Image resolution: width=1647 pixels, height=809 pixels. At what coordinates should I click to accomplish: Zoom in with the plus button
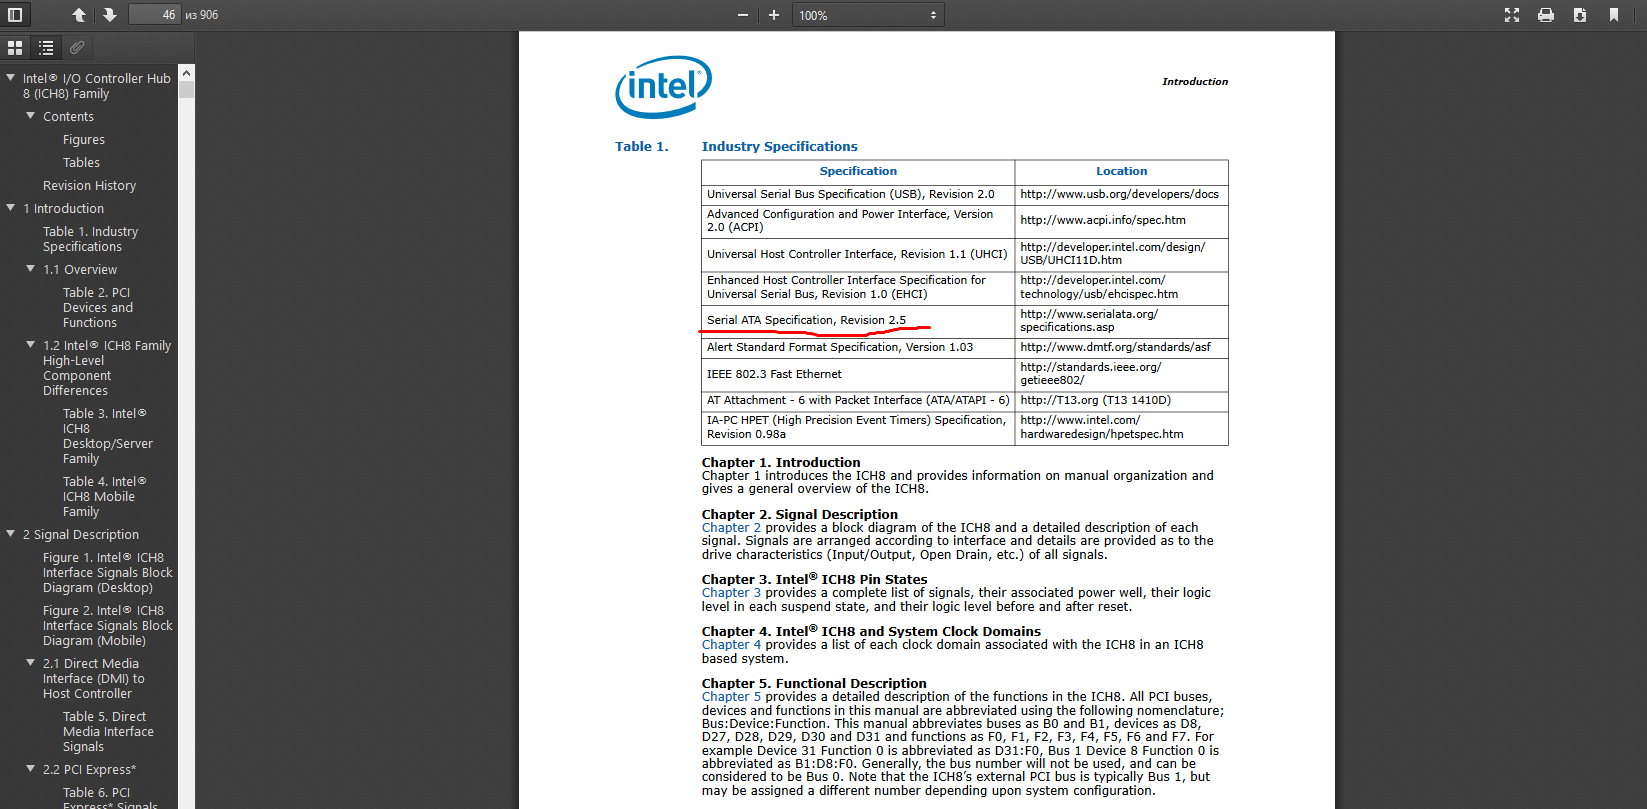[x=773, y=15]
